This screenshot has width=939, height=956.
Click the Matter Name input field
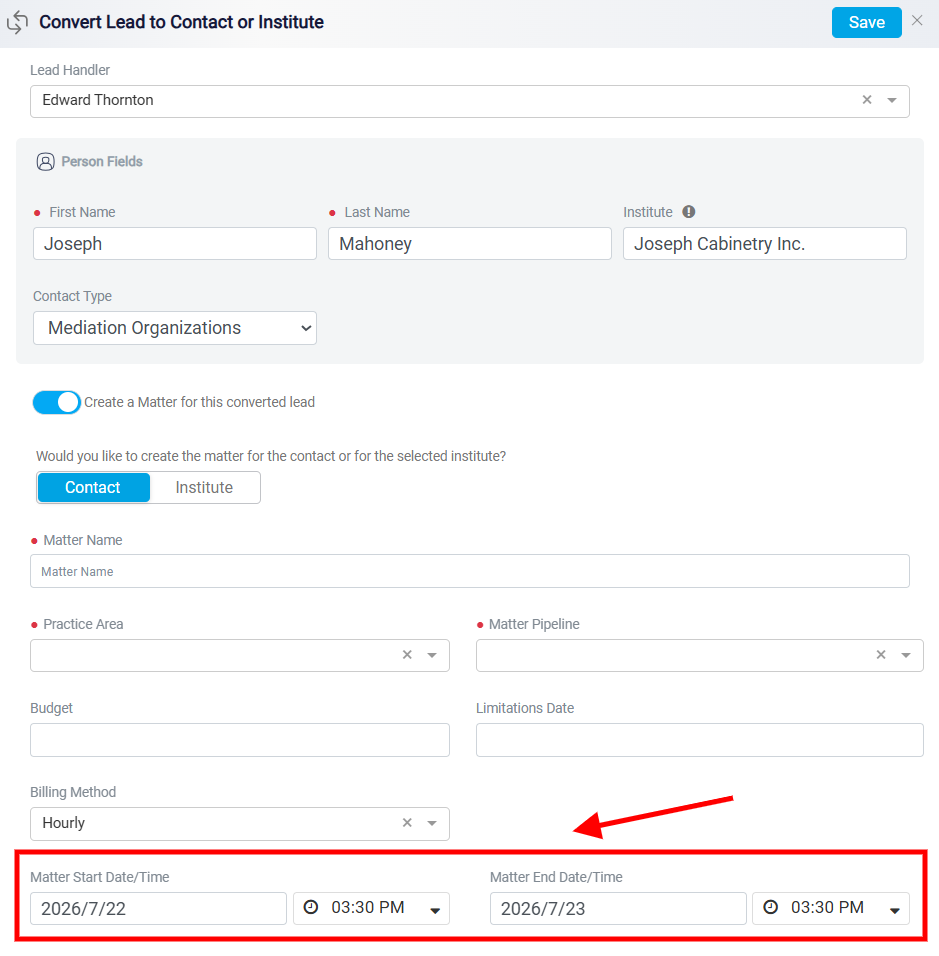(x=470, y=571)
